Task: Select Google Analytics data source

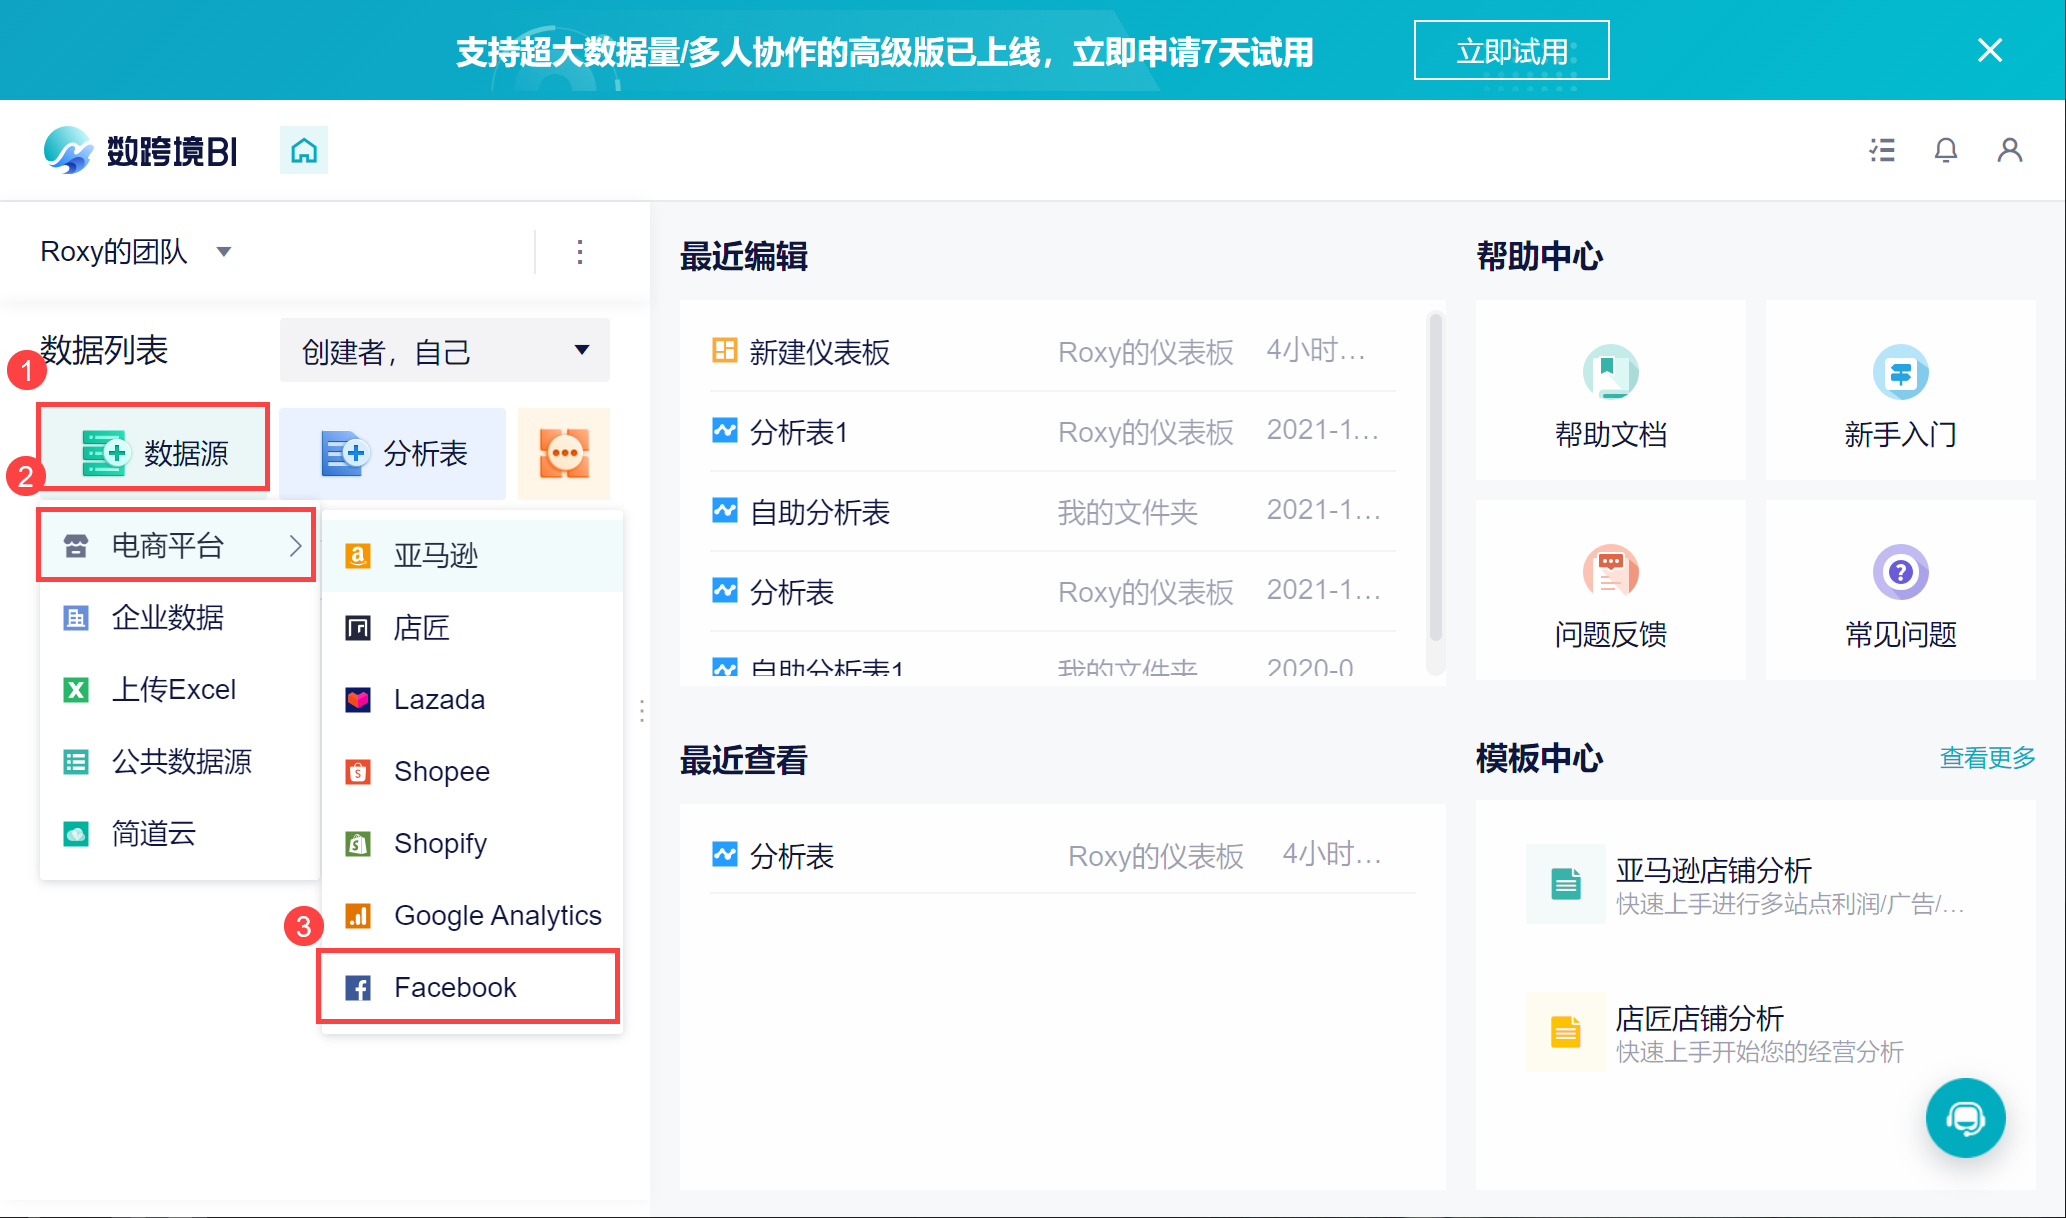Action: pos(497,915)
